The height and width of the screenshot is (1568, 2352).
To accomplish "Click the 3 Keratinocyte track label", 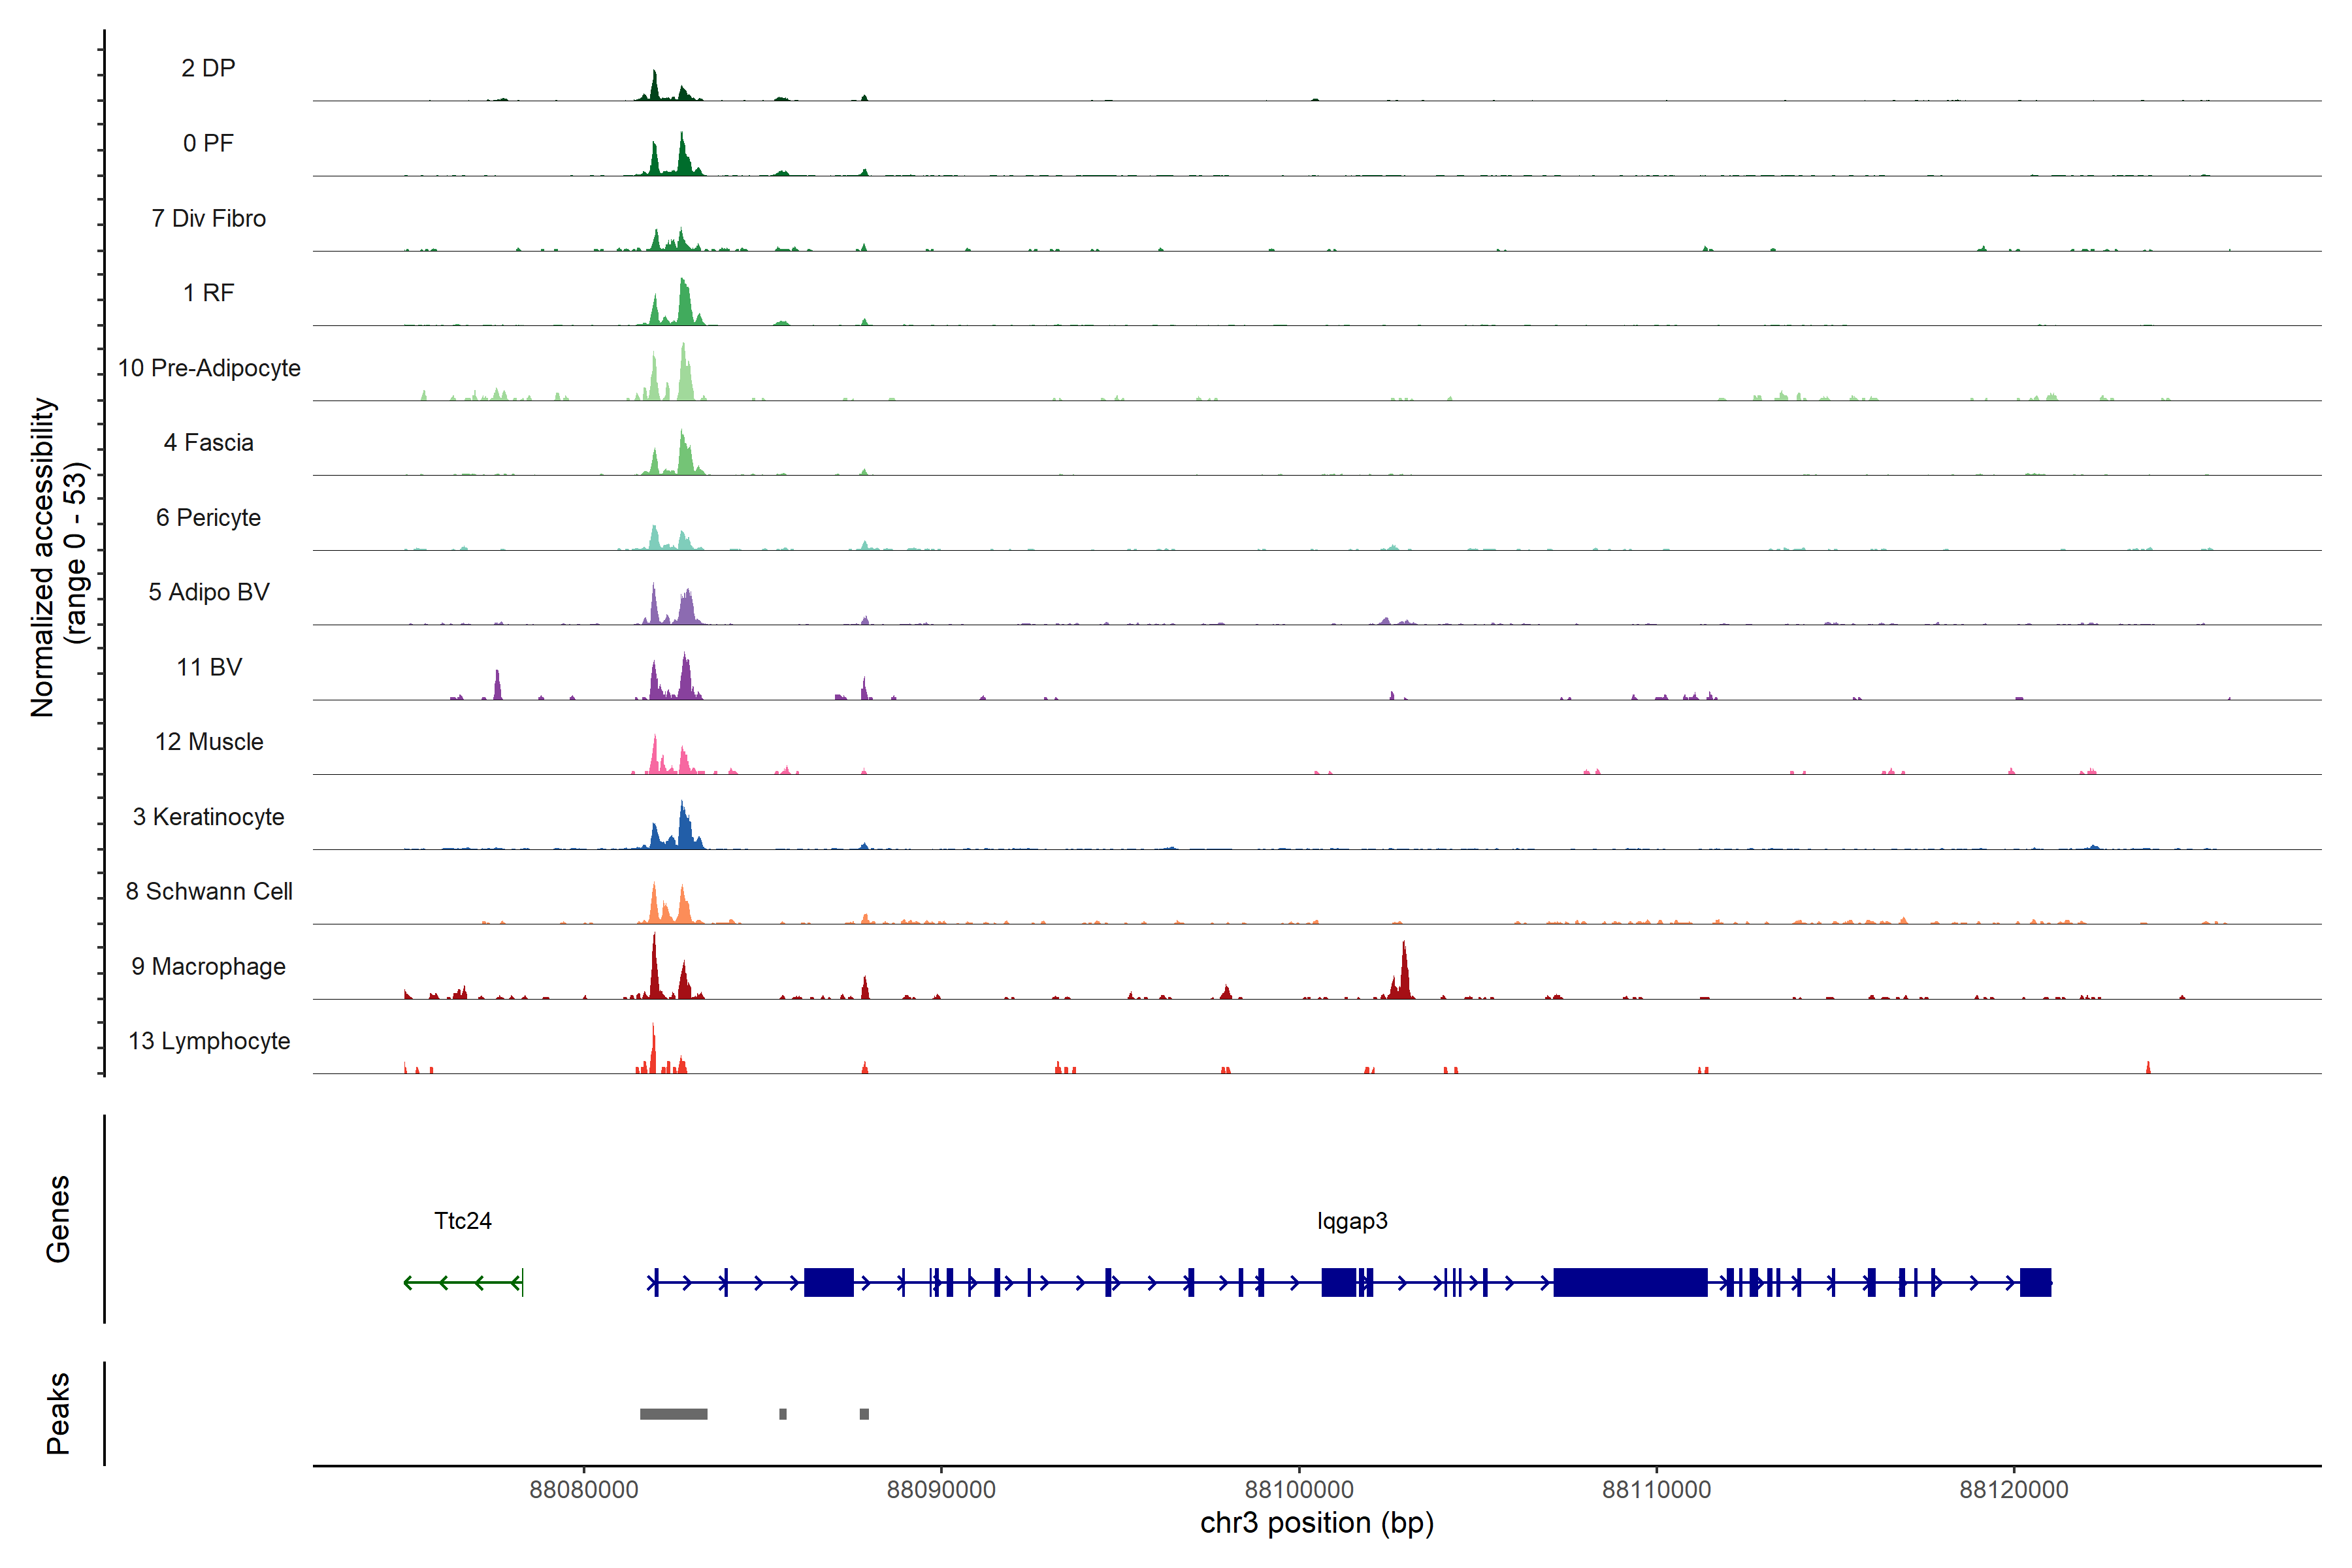I will [x=208, y=817].
